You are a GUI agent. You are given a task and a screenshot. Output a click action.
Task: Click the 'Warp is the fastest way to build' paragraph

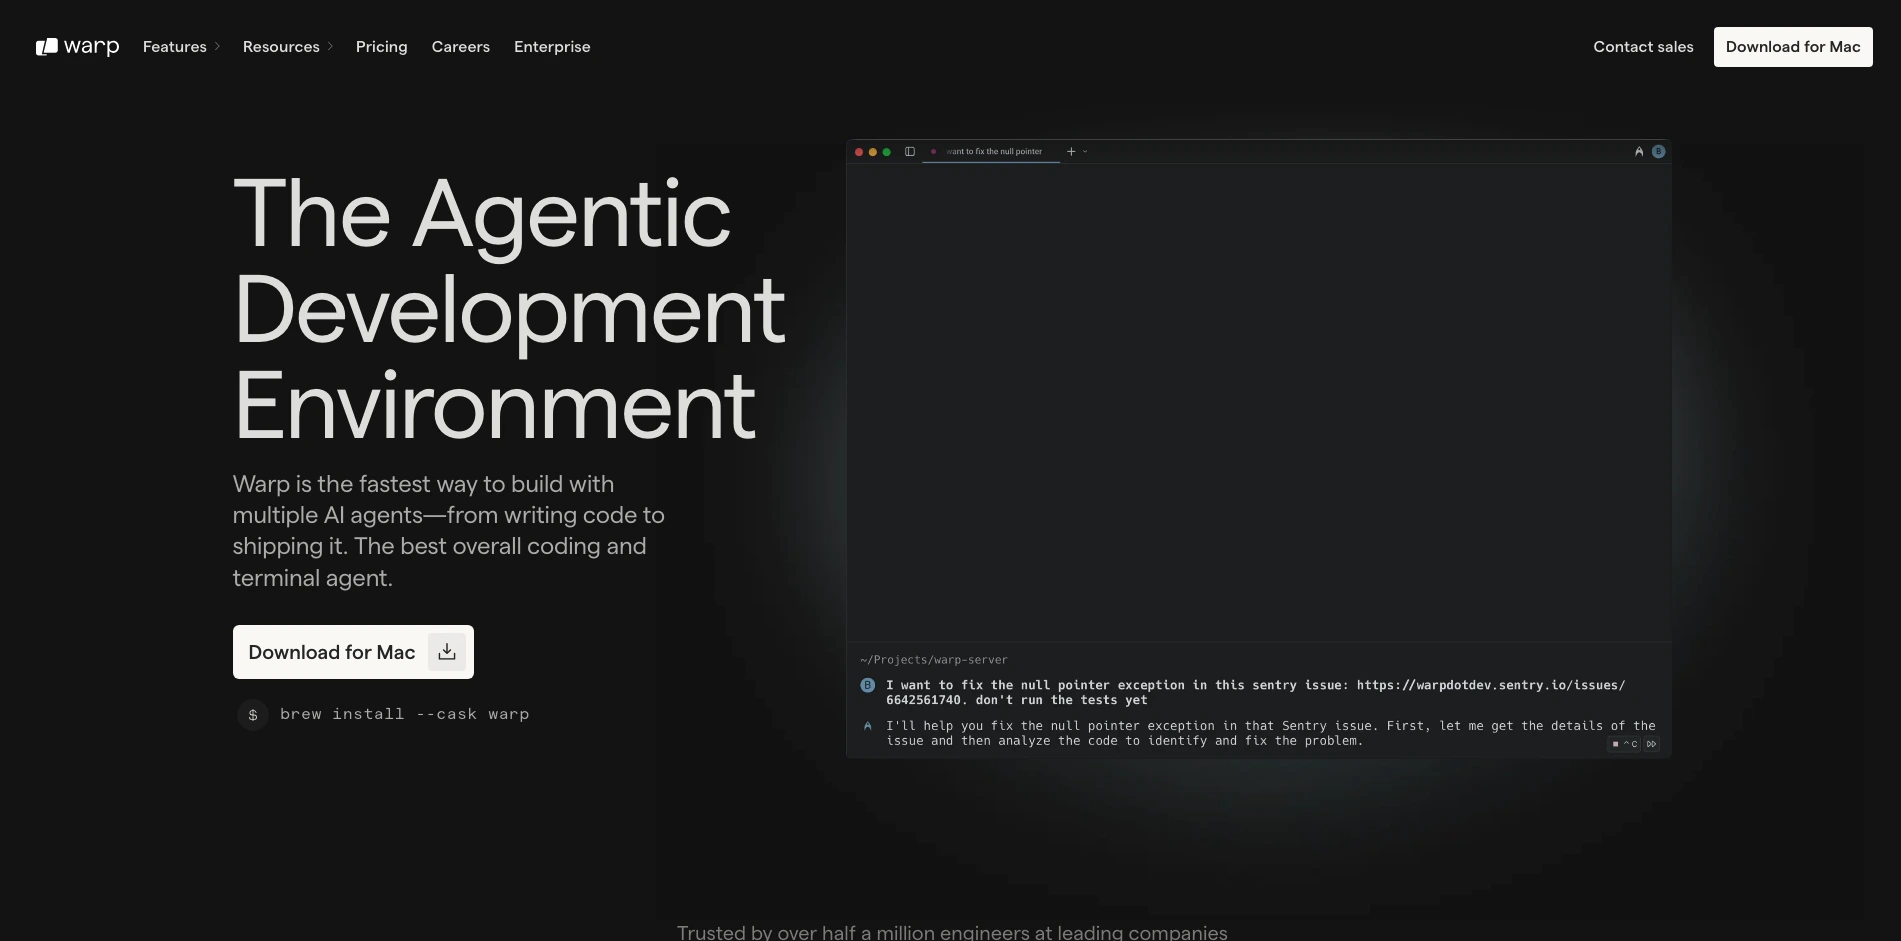click(x=449, y=531)
